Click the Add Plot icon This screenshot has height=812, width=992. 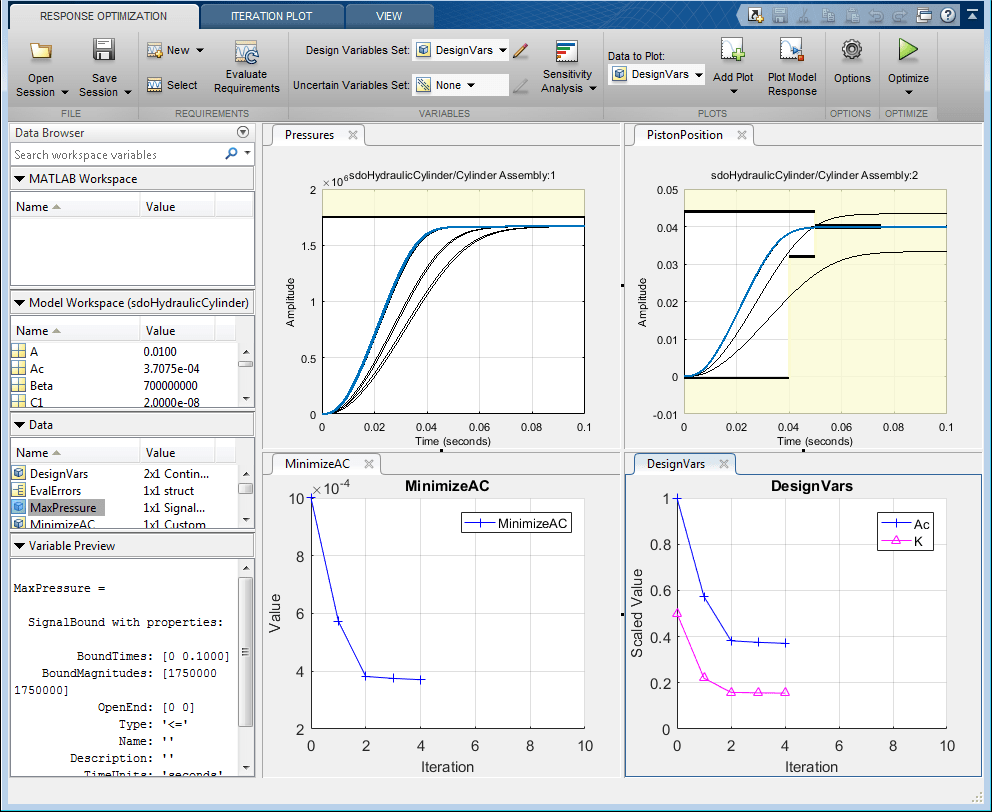point(733,52)
